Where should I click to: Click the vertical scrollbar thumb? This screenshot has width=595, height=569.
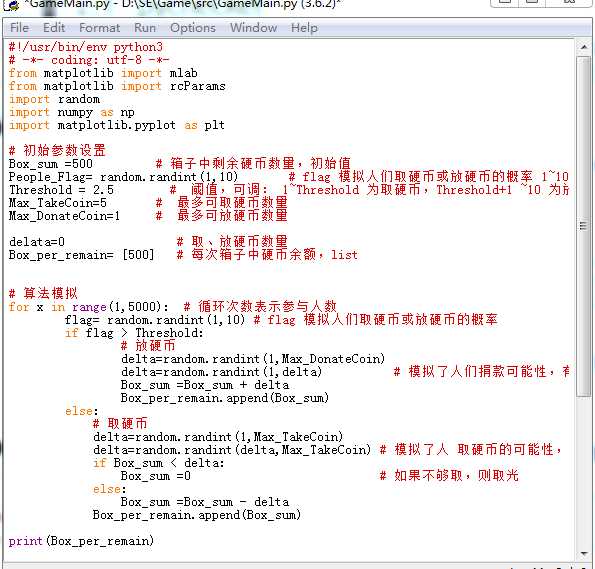(x=584, y=226)
